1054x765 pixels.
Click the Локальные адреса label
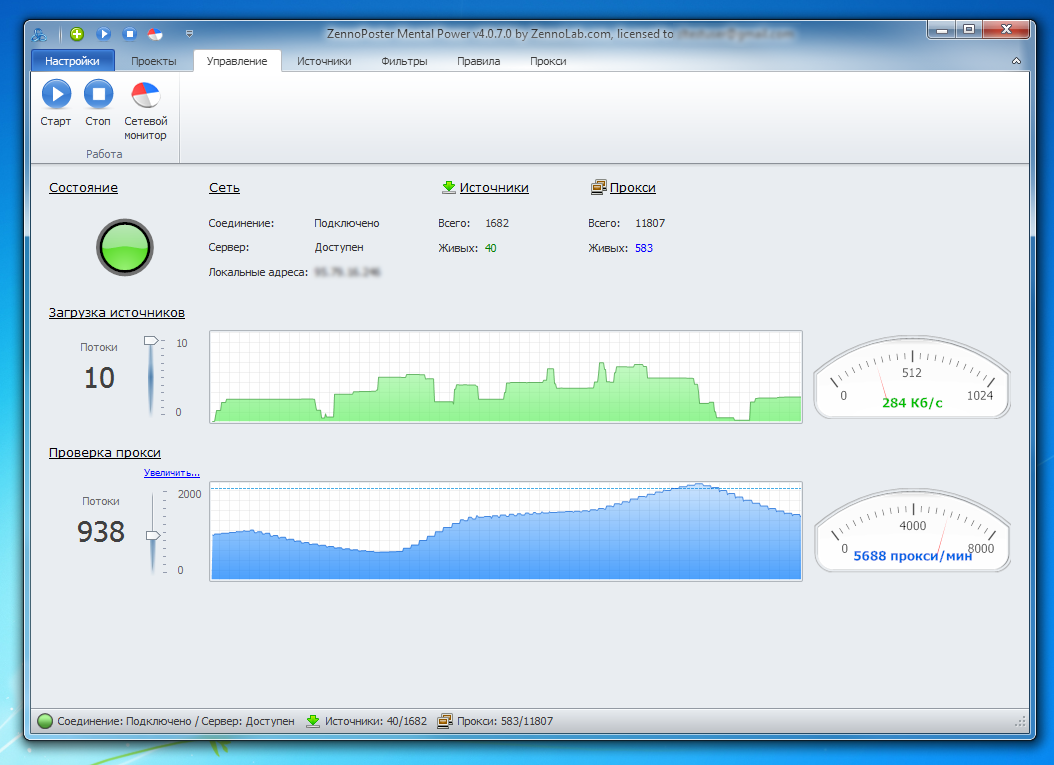click(x=258, y=272)
